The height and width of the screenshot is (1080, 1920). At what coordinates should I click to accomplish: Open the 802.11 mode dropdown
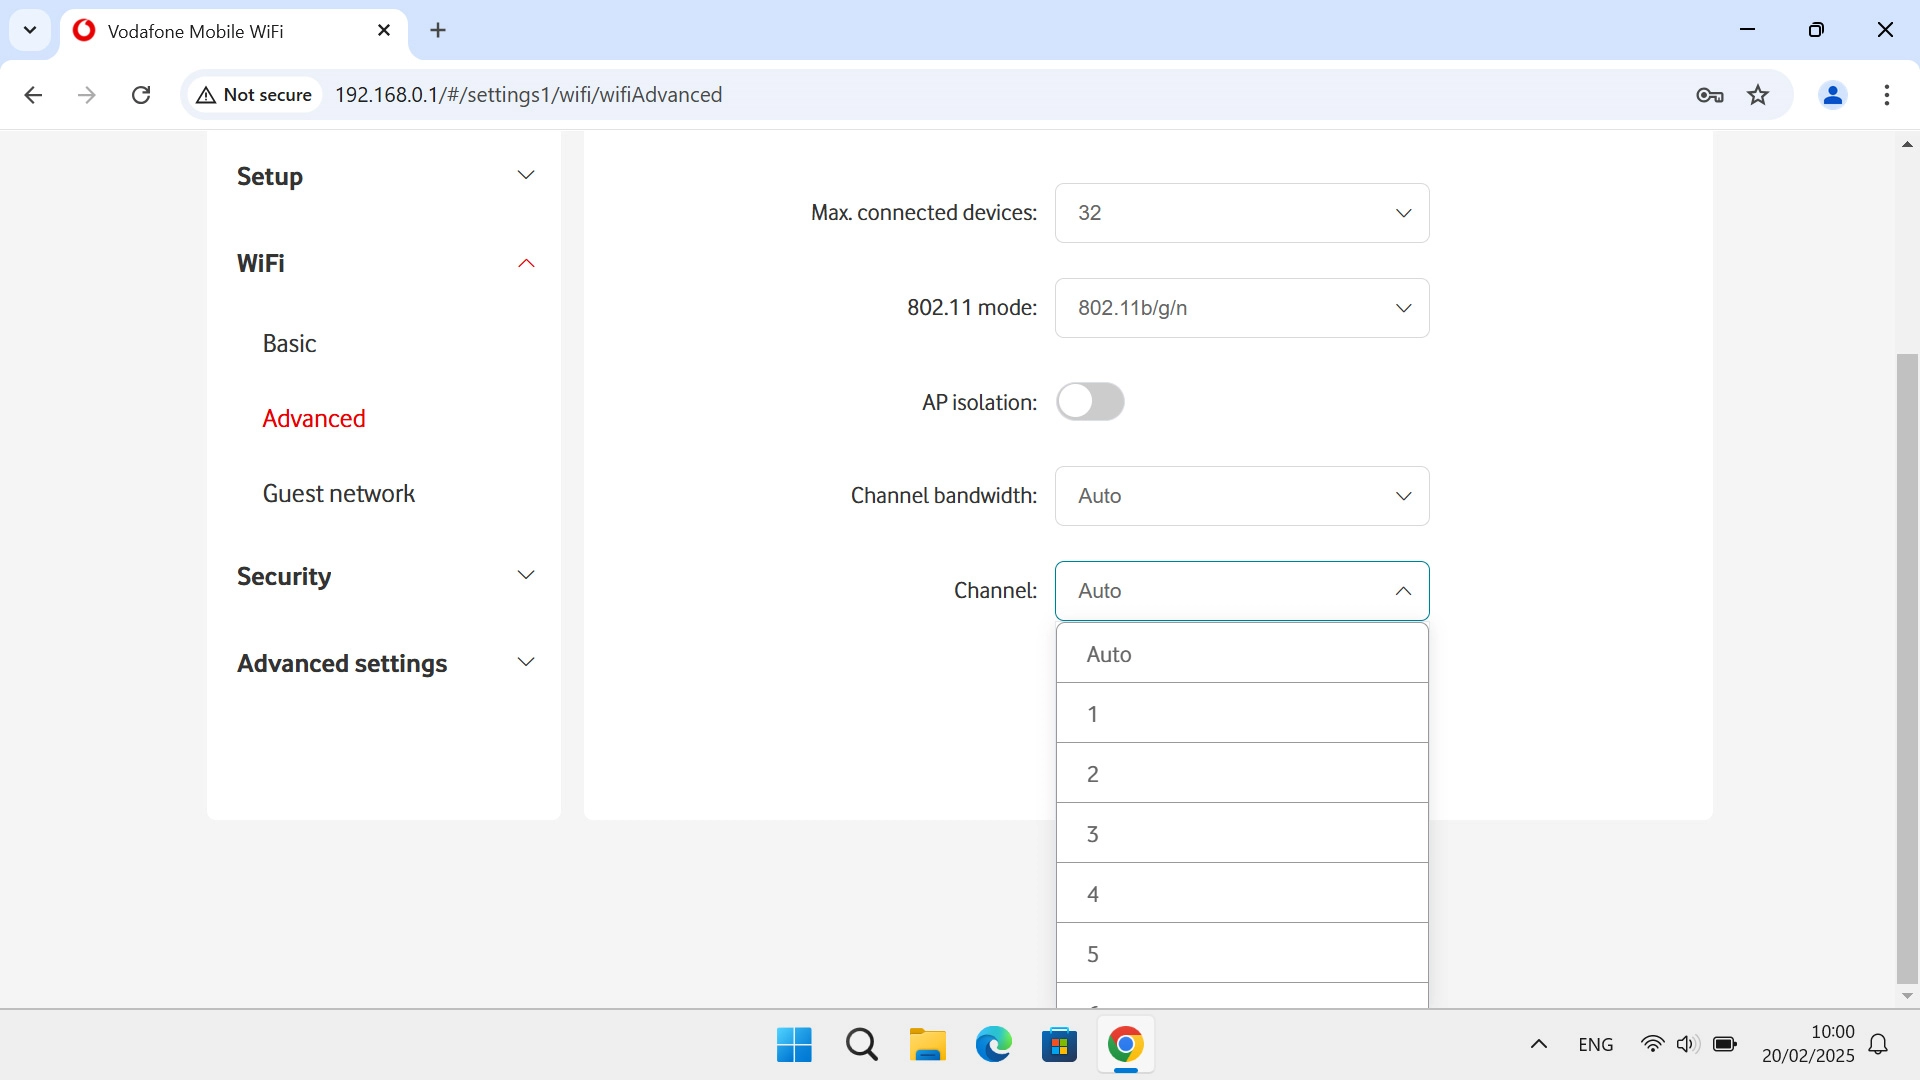[1241, 308]
